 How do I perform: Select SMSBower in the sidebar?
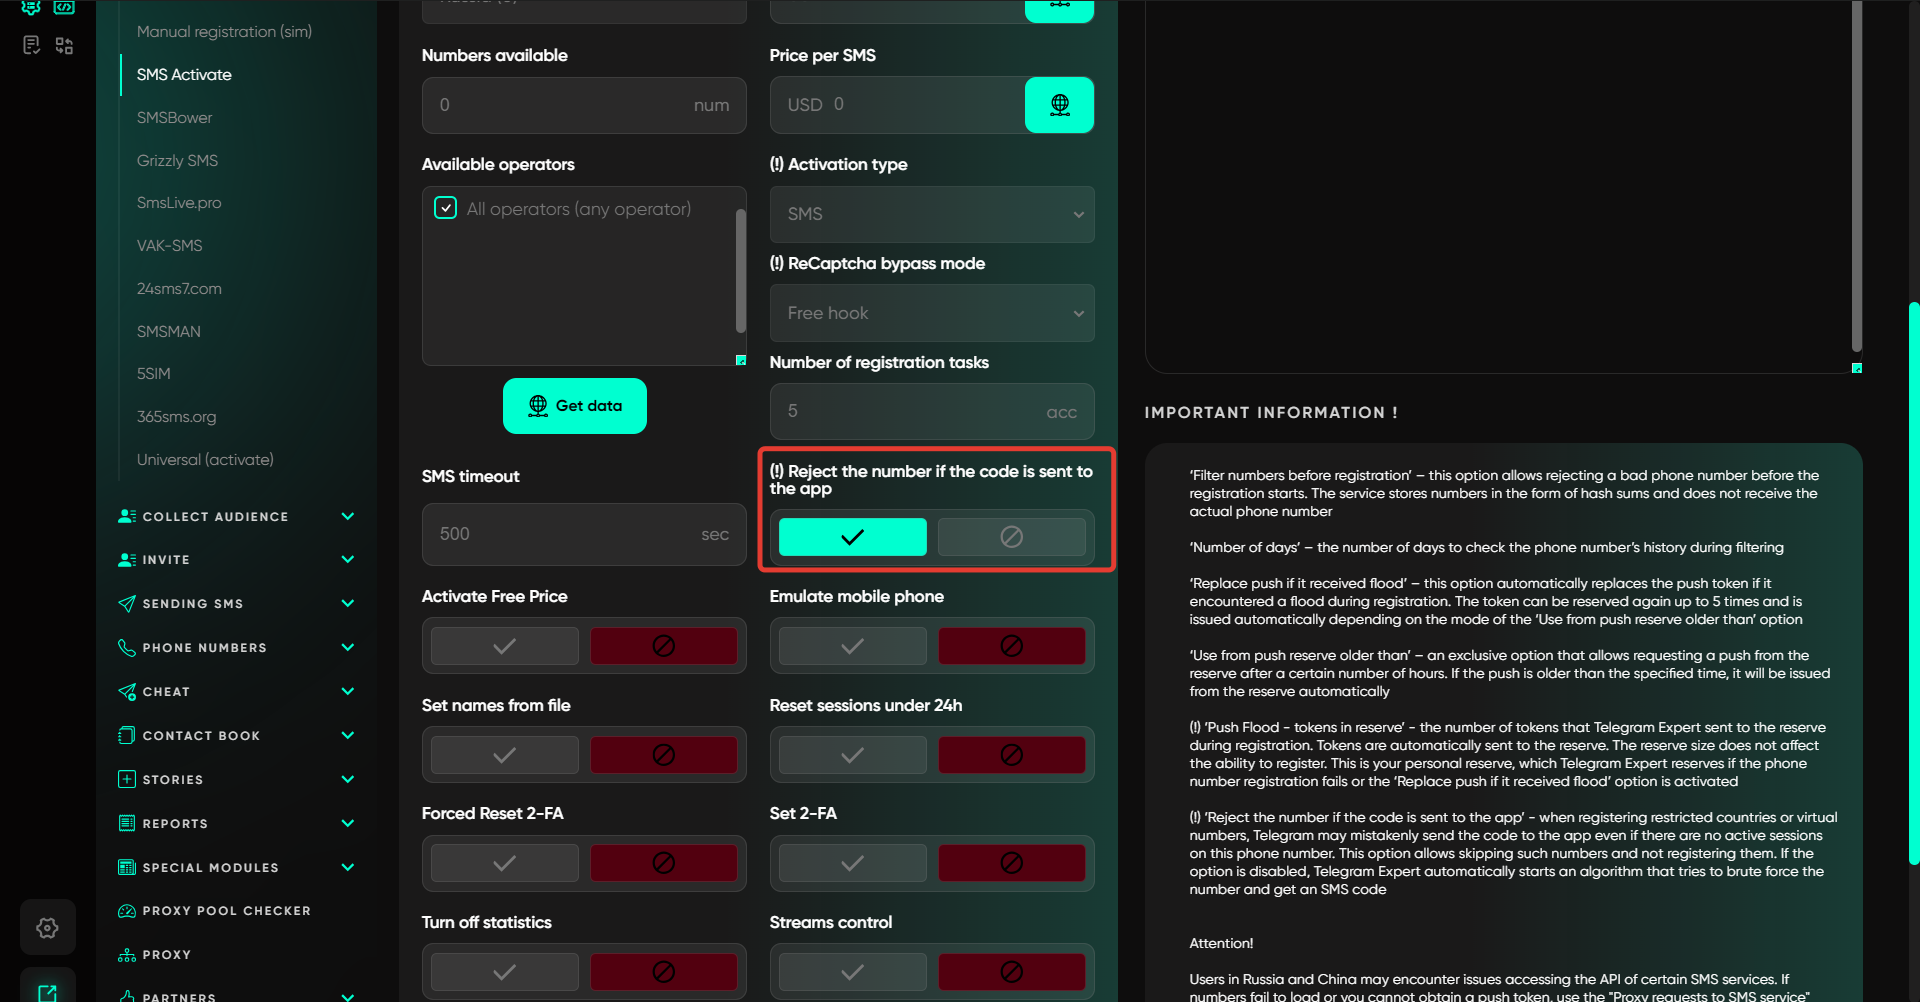(175, 118)
